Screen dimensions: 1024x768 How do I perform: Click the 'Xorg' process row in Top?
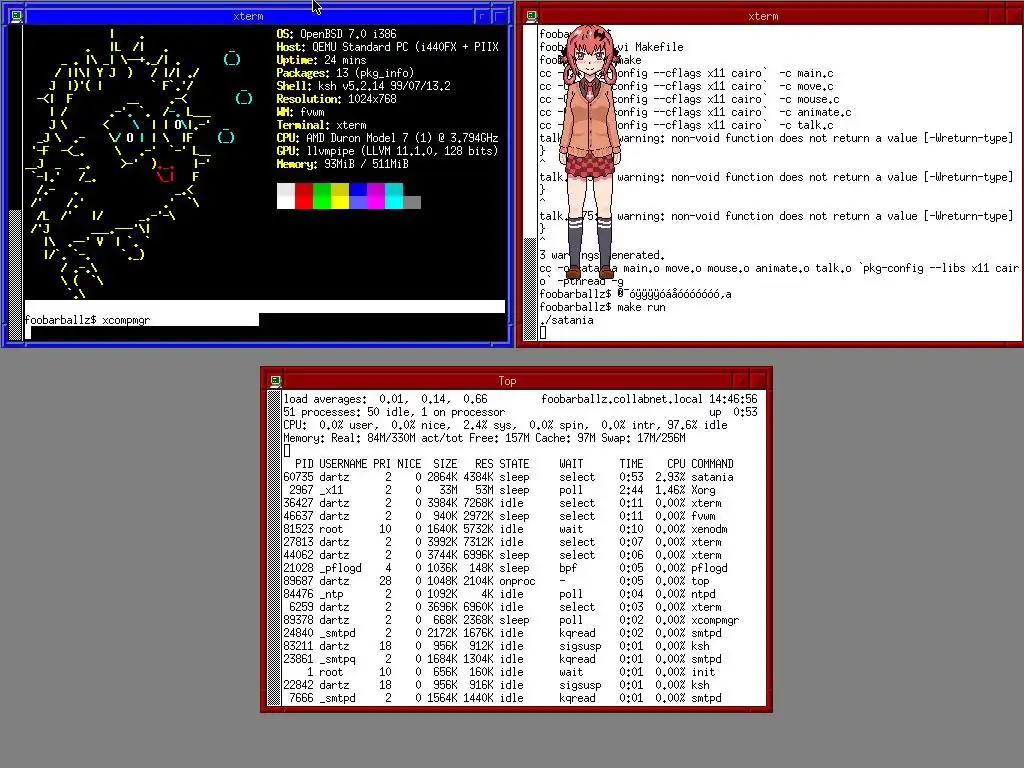point(500,490)
